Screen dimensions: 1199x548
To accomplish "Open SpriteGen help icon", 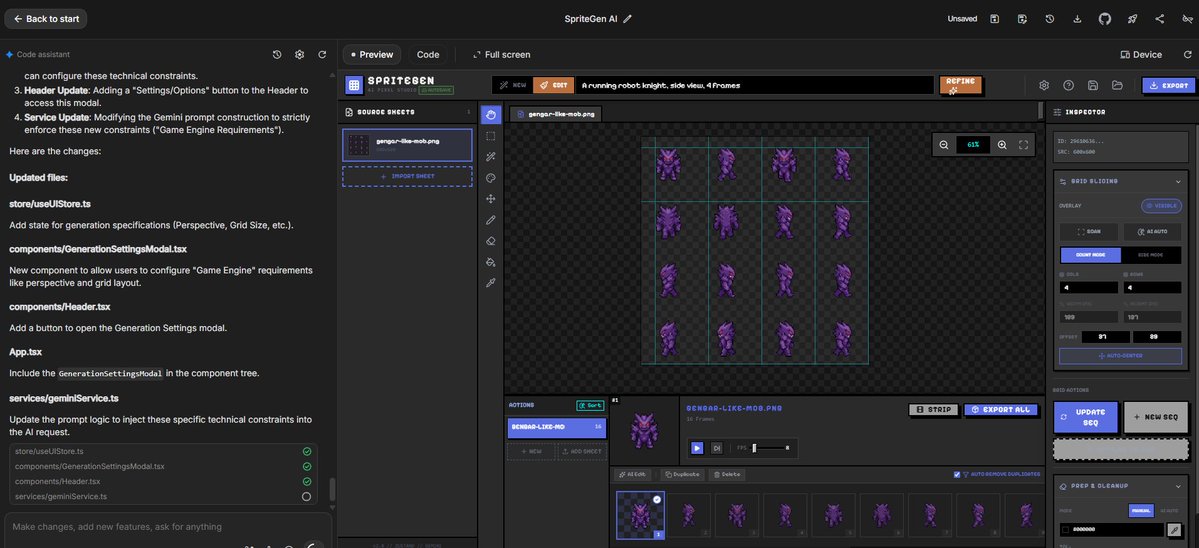I will point(1068,86).
